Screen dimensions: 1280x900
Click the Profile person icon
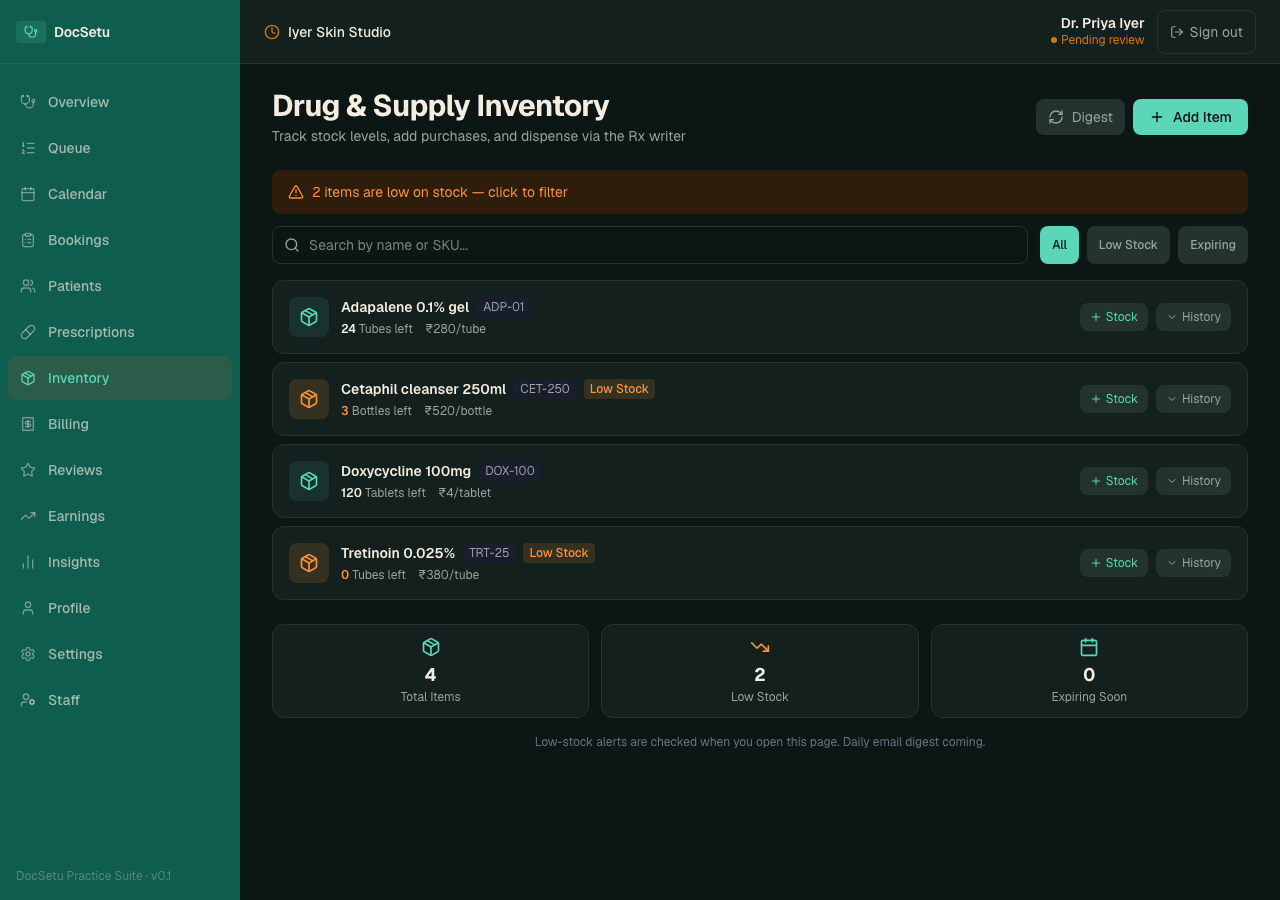(x=28, y=608)
